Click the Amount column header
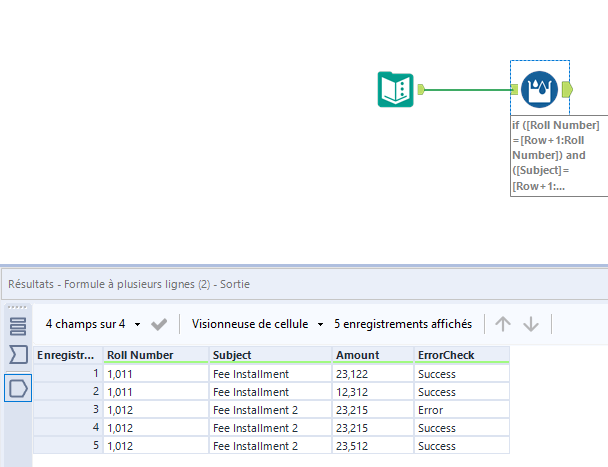The width and height of the screenshot is (608, 467). click(x=357, y=355)
